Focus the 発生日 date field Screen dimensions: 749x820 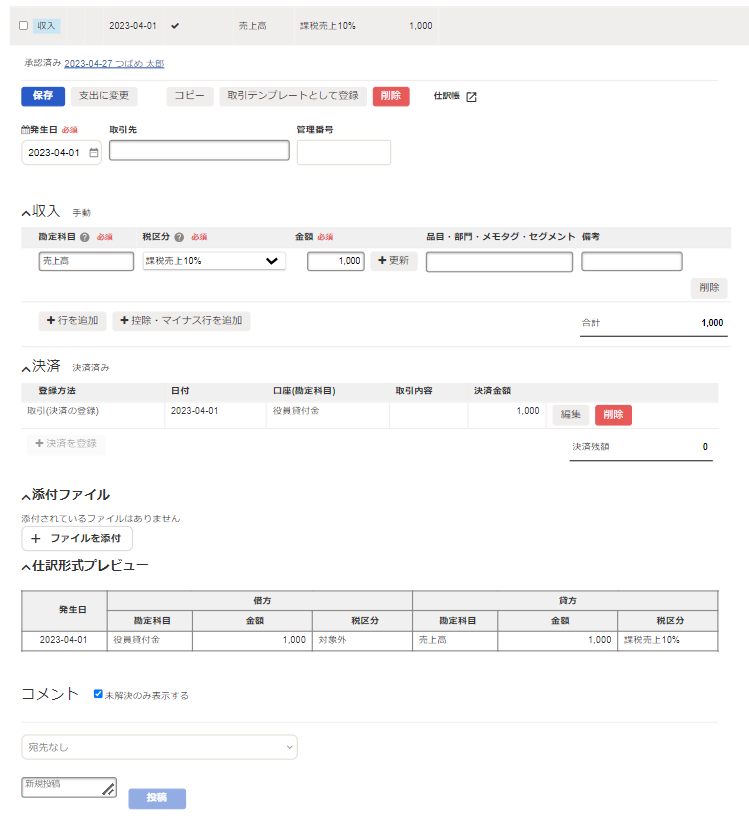pyautogui.click(x=61, y=153)
